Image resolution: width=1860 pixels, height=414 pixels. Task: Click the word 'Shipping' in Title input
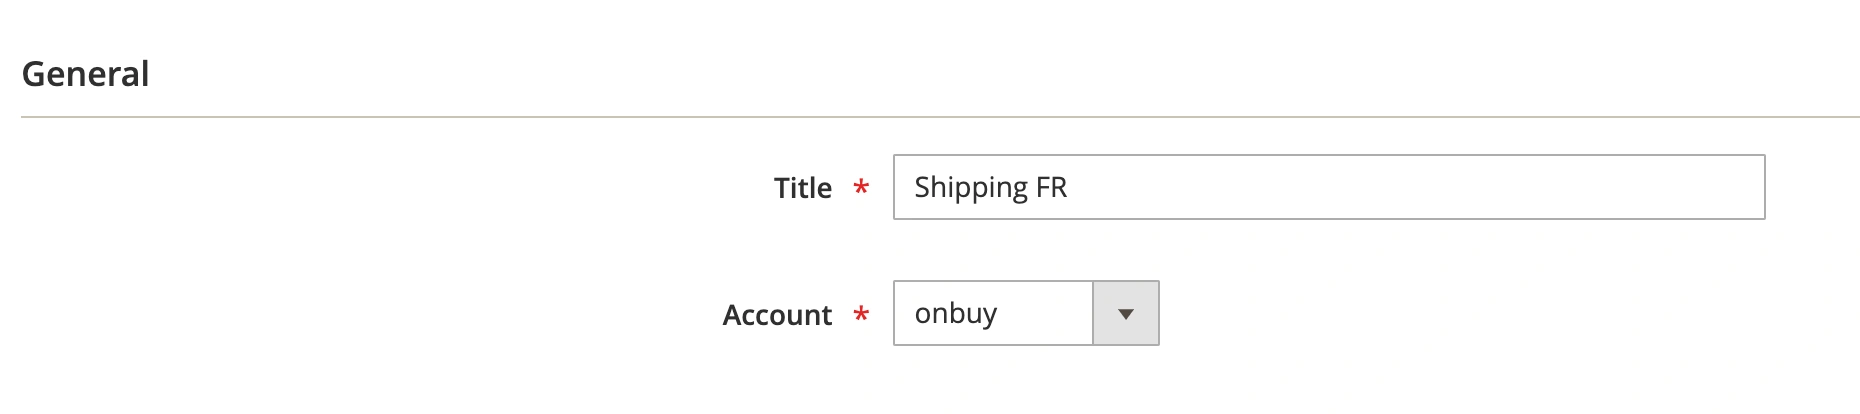(x=957, y=187)
